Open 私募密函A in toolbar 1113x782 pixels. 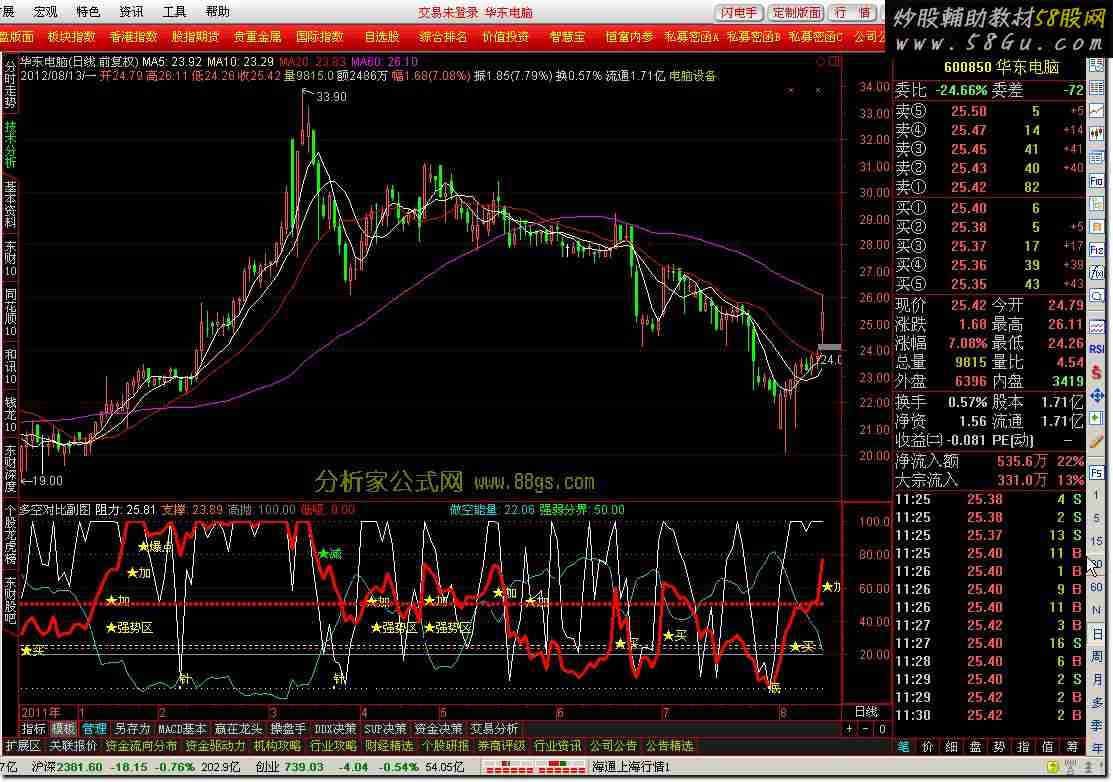[691, 37]
